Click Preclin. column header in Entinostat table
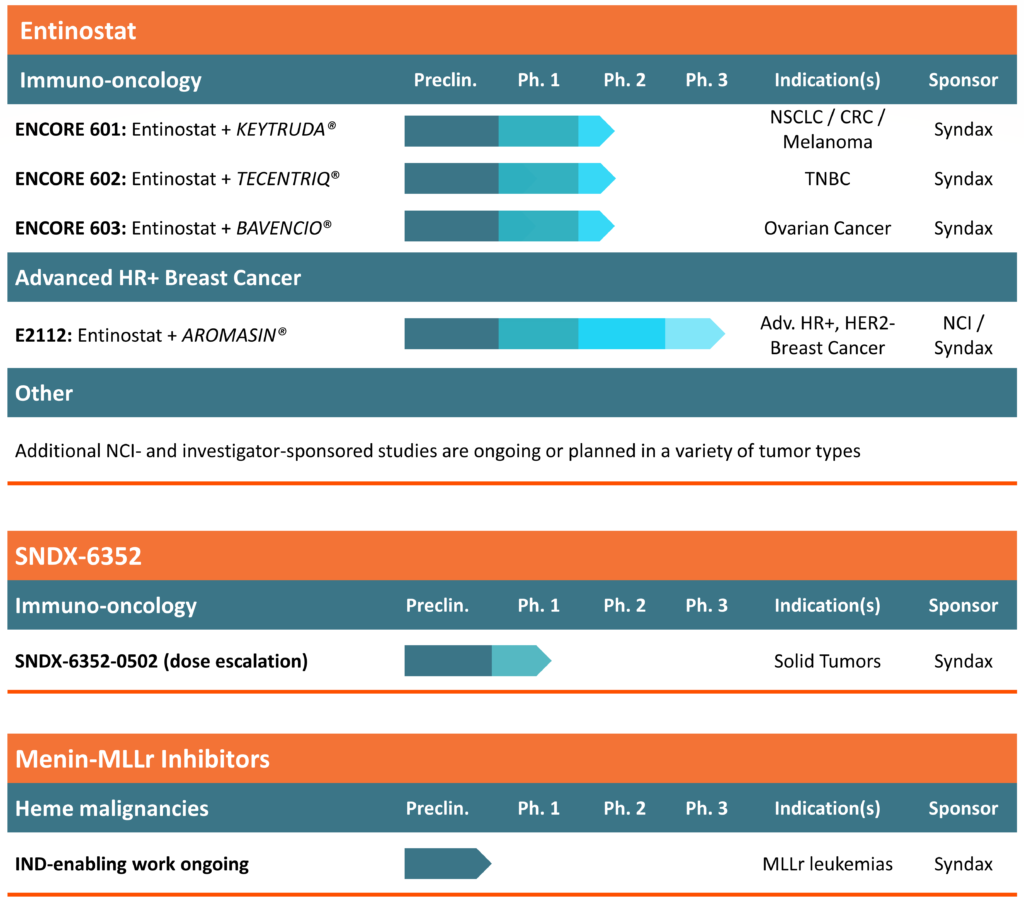 click(445, 80)
